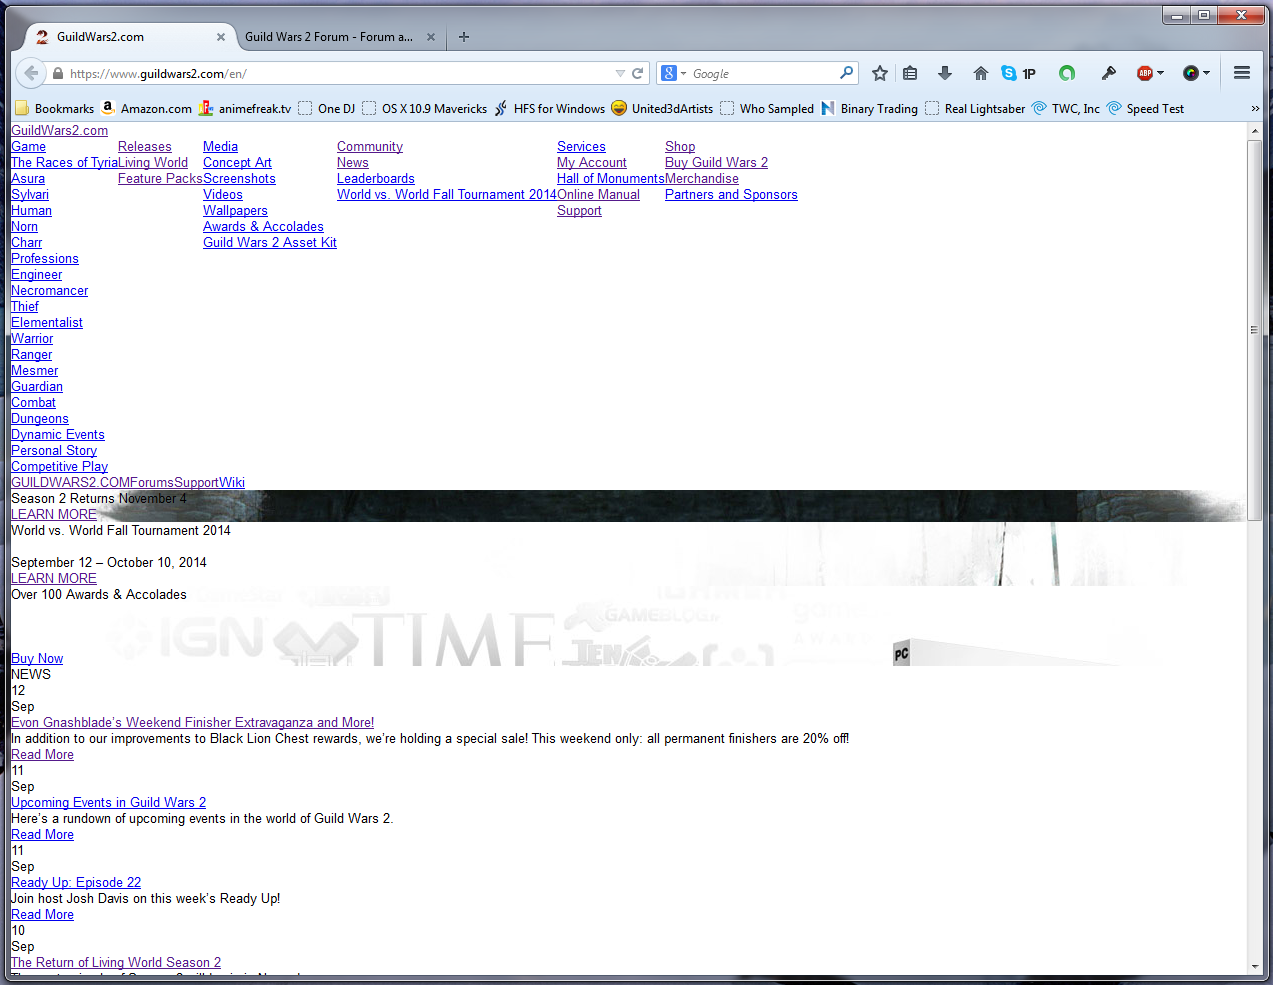Close the GuildWars2.com tab
The height and width of the screenshot is (985, 1273).
tap(221, 37)
